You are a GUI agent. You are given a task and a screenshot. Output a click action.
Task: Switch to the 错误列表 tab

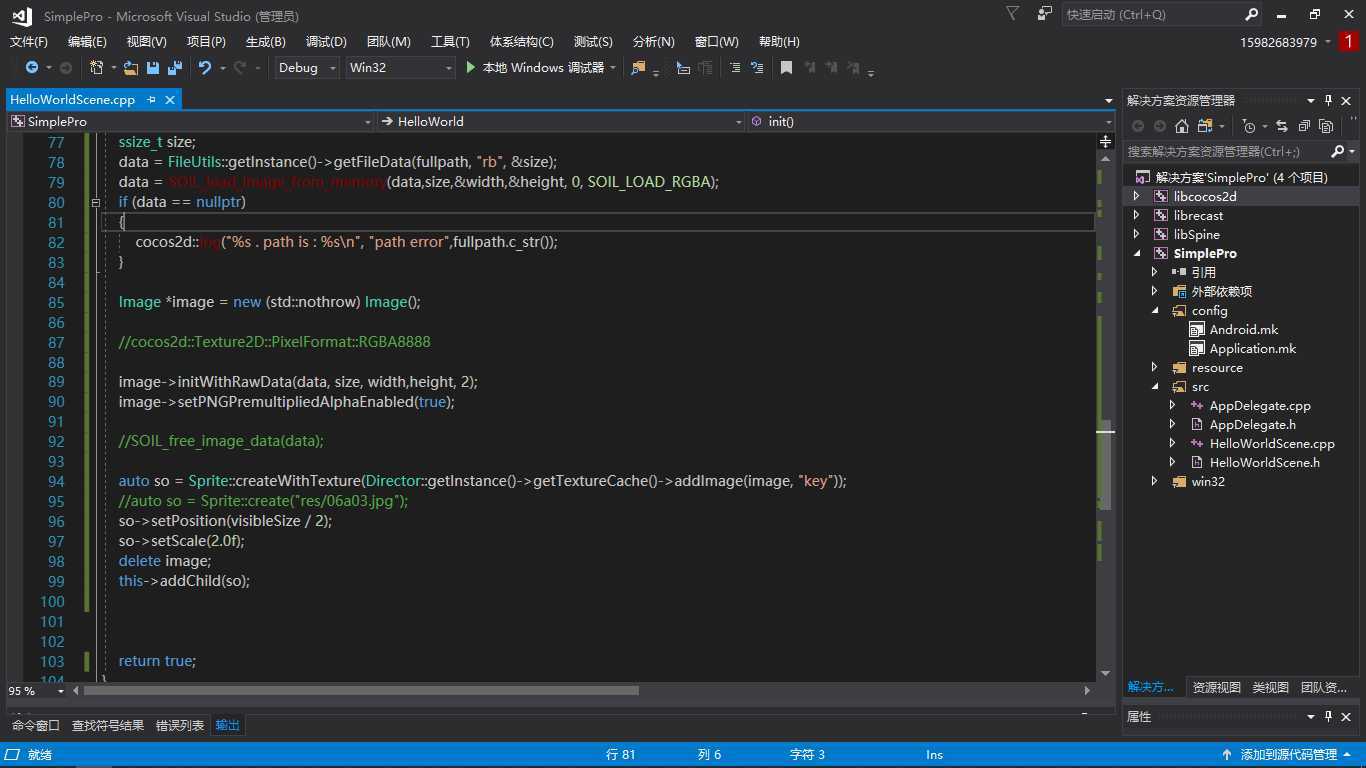[180, 725]
